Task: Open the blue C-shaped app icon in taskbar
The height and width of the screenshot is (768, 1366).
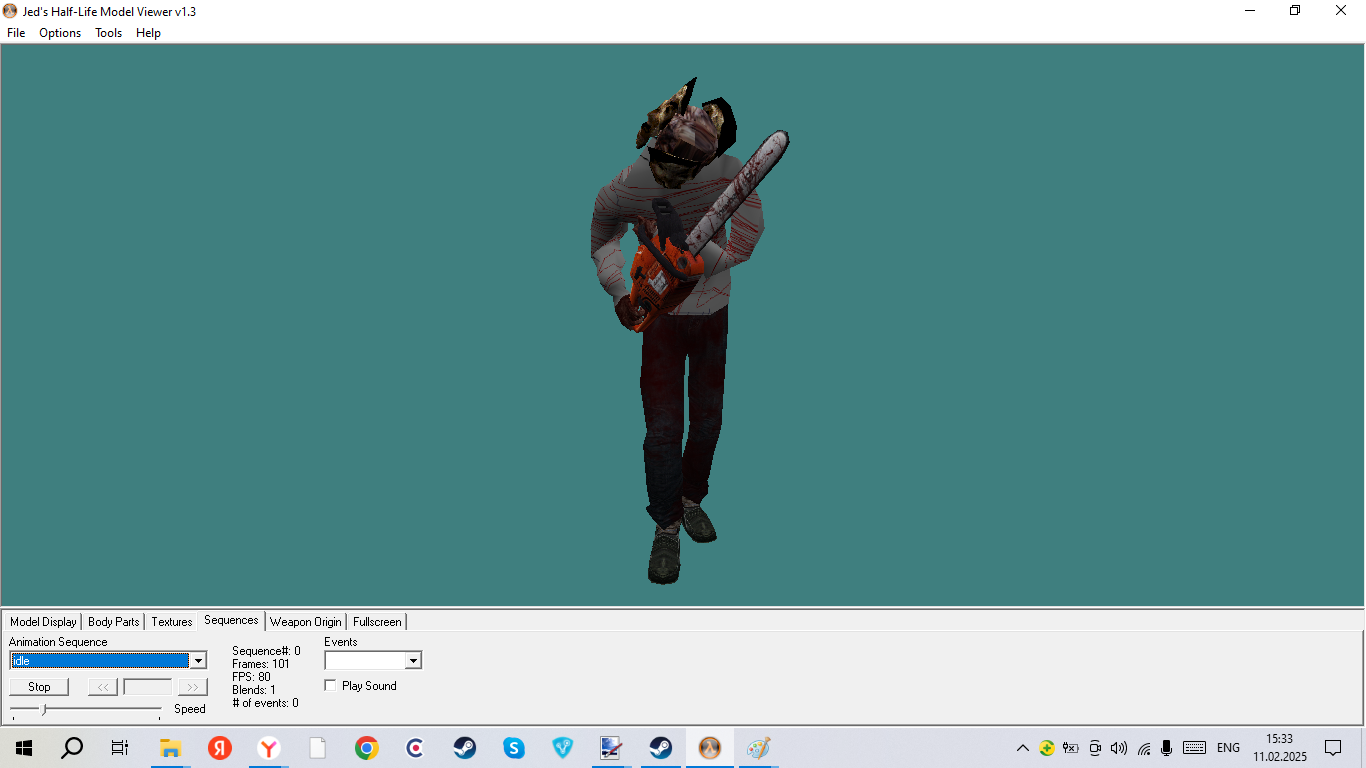Action: (x=416, y=748)
